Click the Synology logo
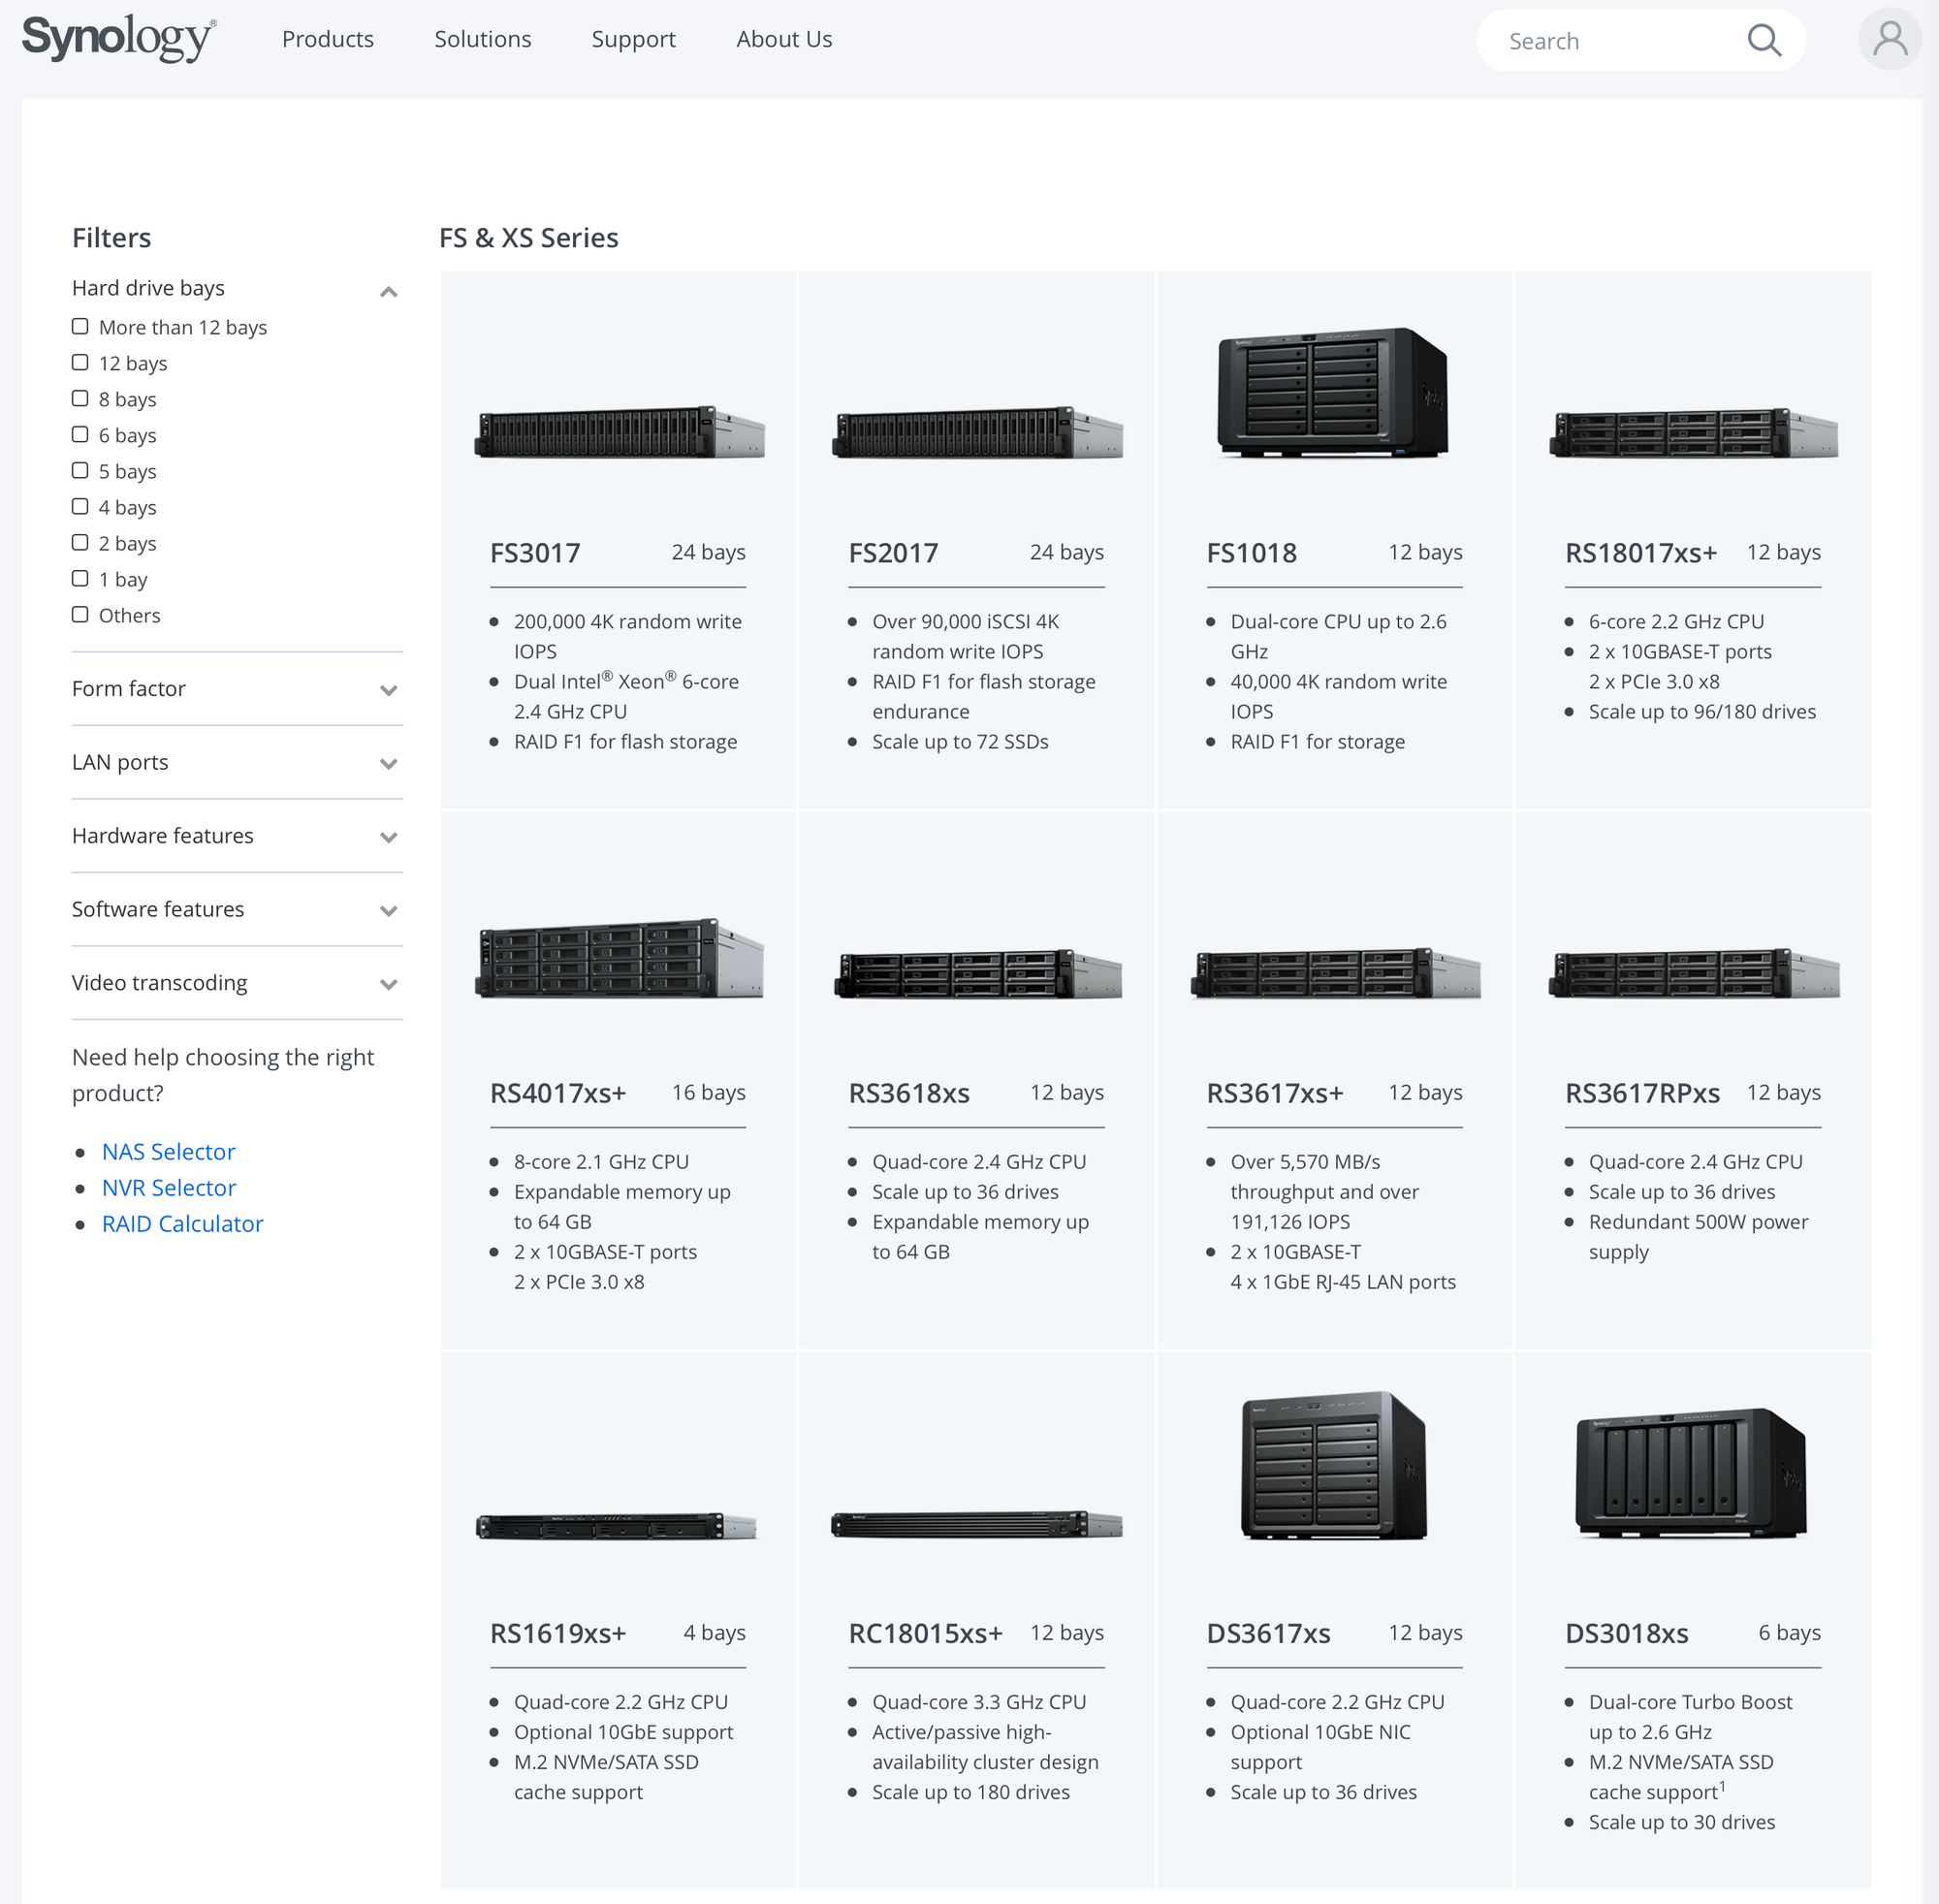Image resolution: width=1939 pixels, height=1904 pixels. [118, 38]
